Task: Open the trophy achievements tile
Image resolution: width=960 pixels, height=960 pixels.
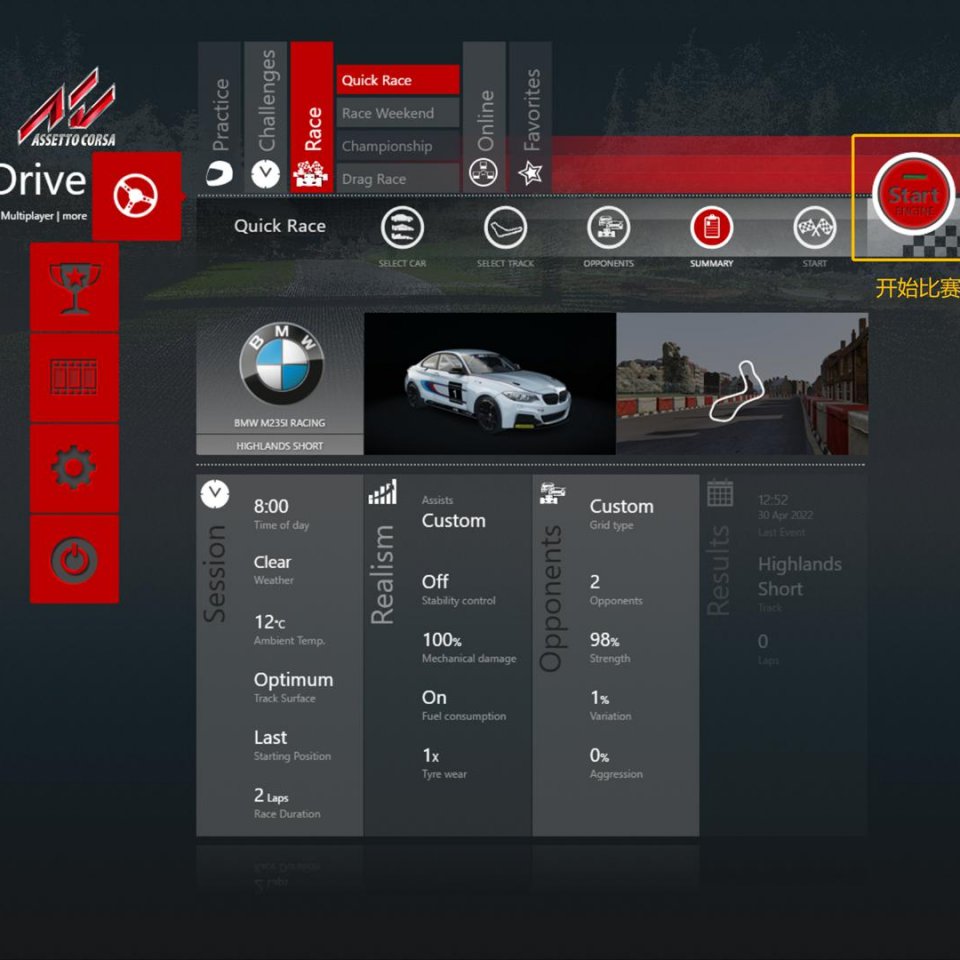Action: point(75,287)
